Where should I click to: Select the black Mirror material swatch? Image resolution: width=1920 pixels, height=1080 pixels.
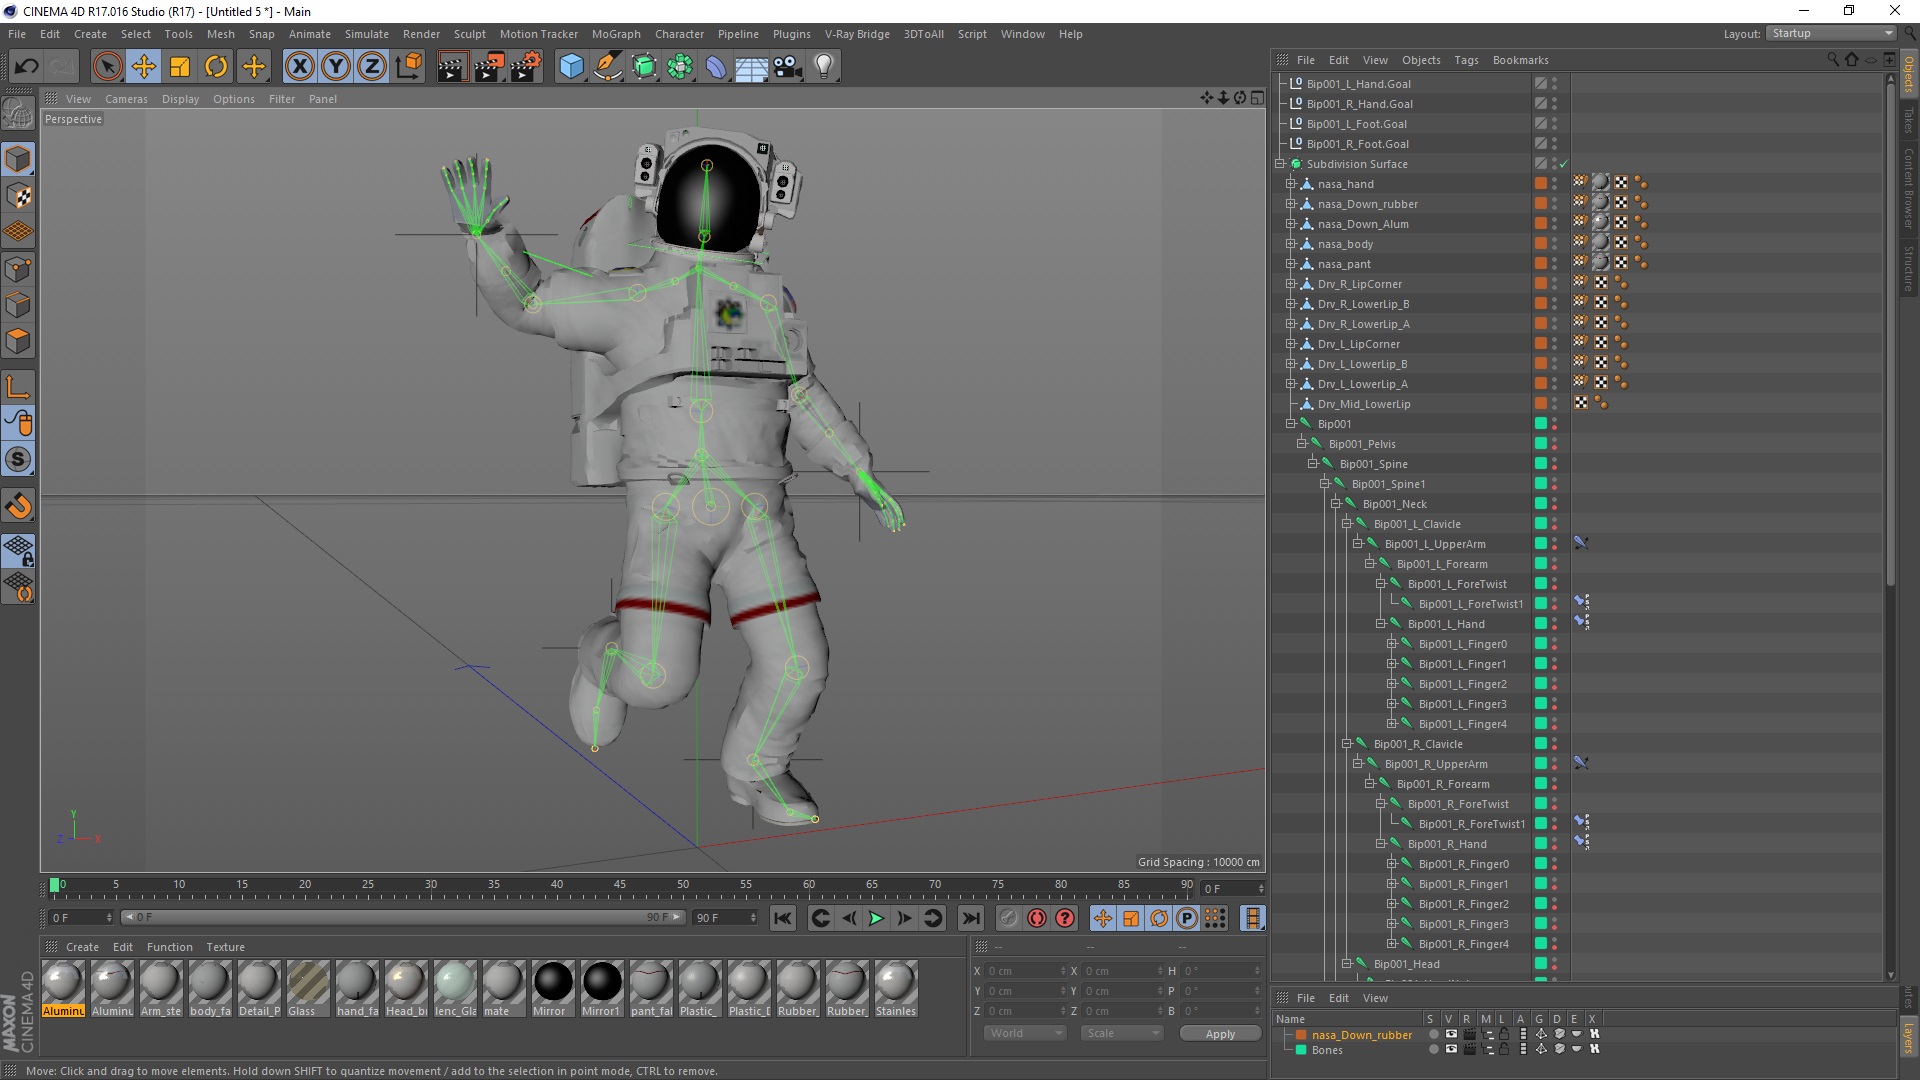pyautogui.click(x=553, y=983)
